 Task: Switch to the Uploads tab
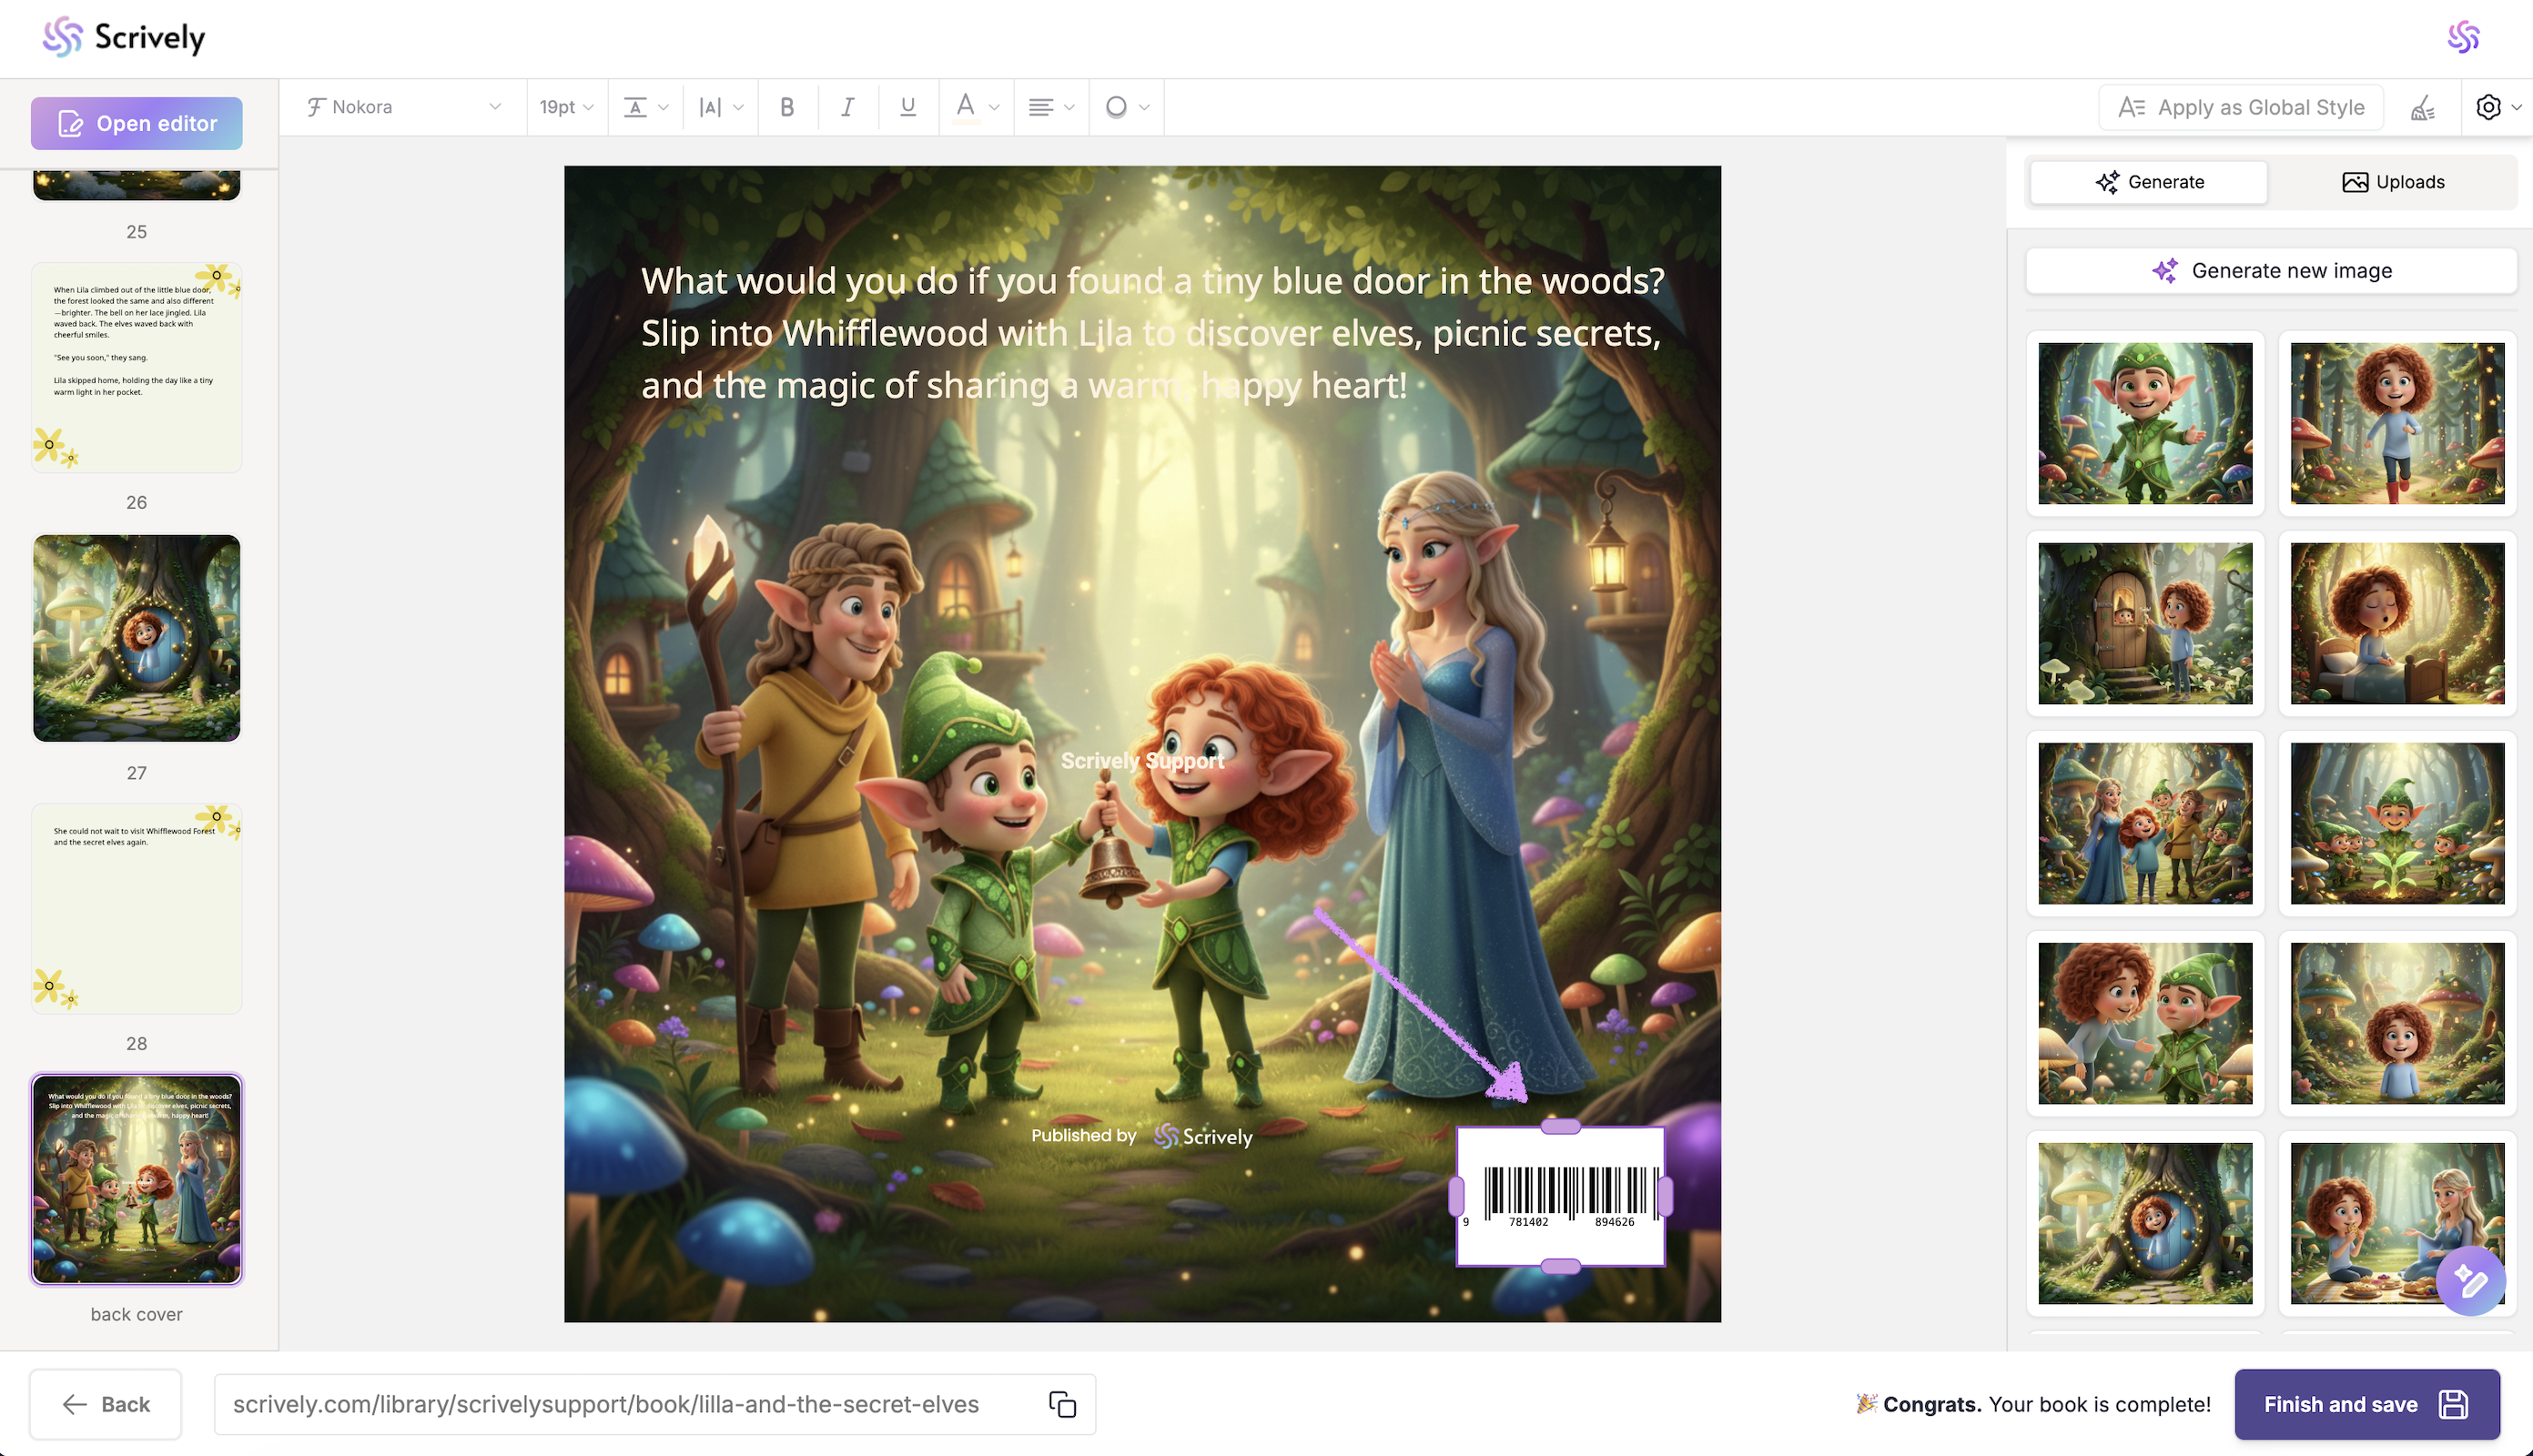click(2392, 182)
